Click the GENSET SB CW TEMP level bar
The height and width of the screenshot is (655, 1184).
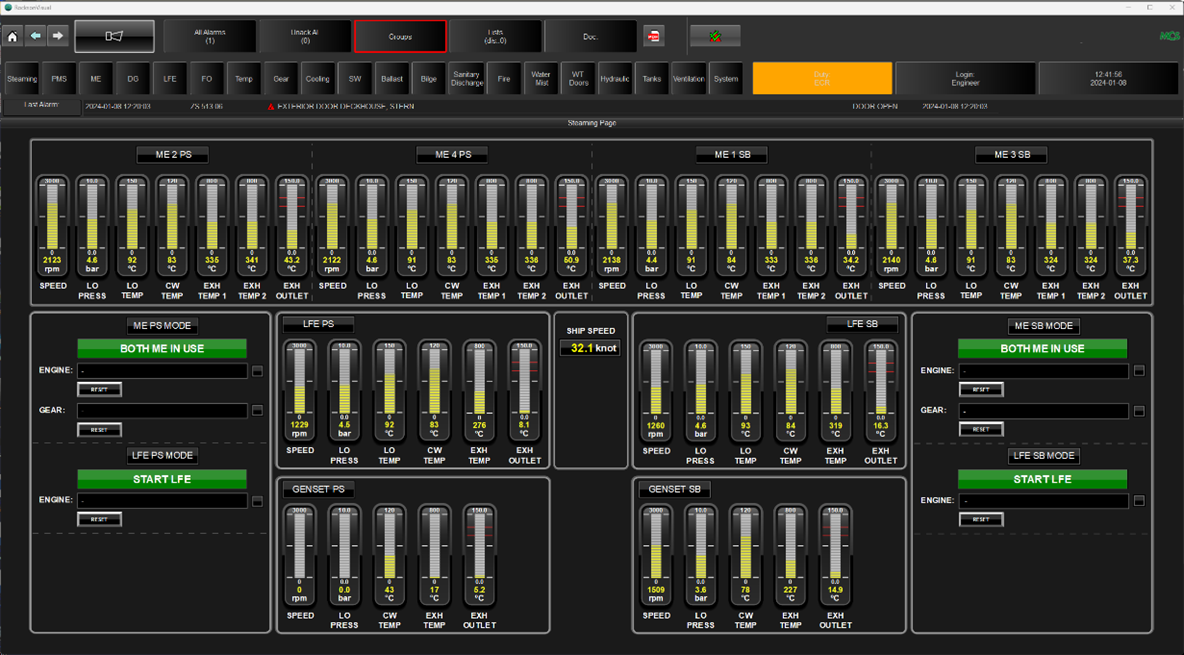[x=745, y=545]
